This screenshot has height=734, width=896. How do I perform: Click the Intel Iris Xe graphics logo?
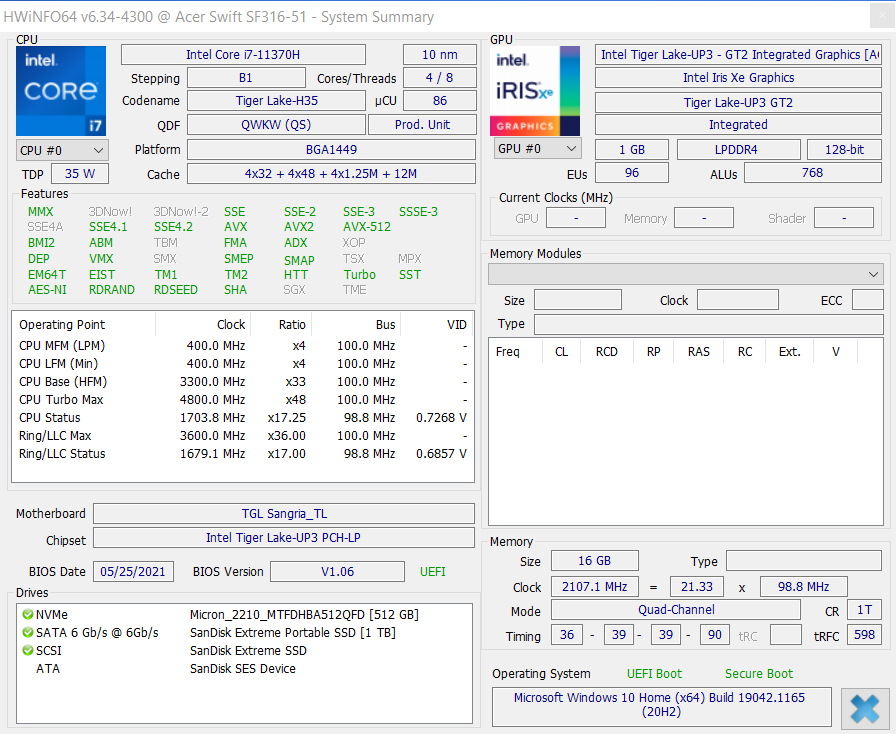click(x=535, y=91)
